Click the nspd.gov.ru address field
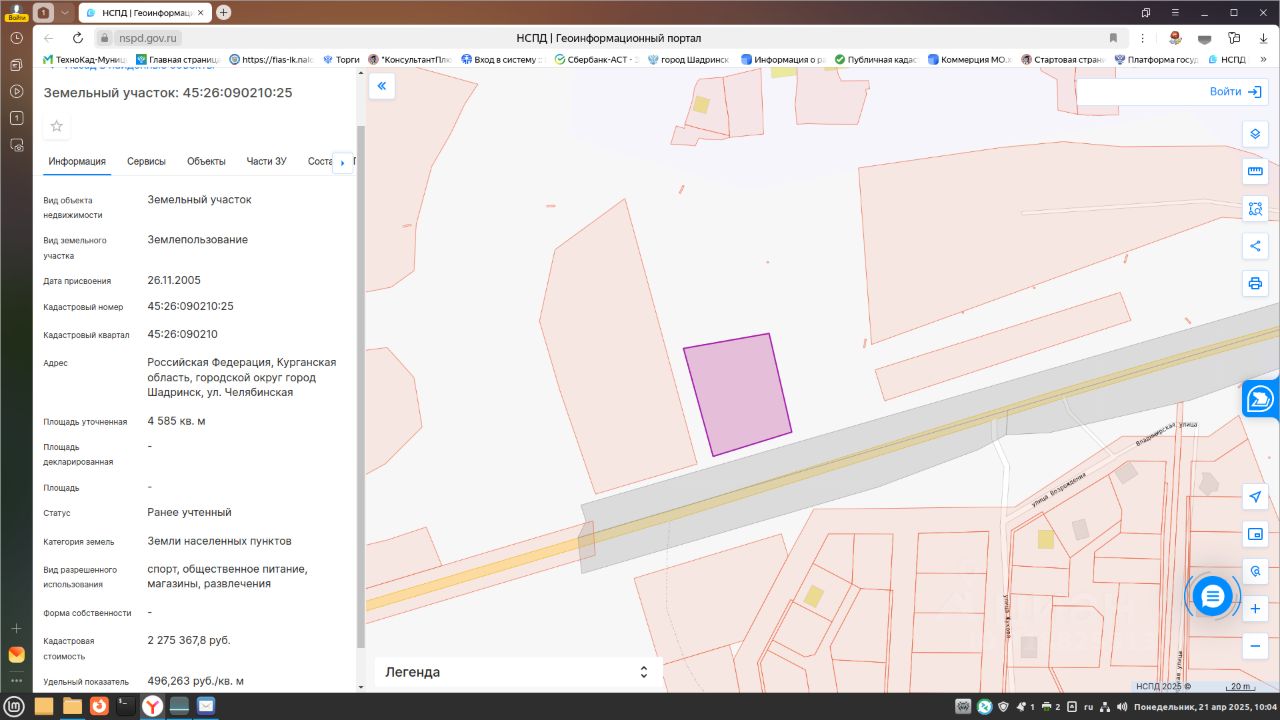Viewport: 1280px width, 720px height. click(600, 38)
